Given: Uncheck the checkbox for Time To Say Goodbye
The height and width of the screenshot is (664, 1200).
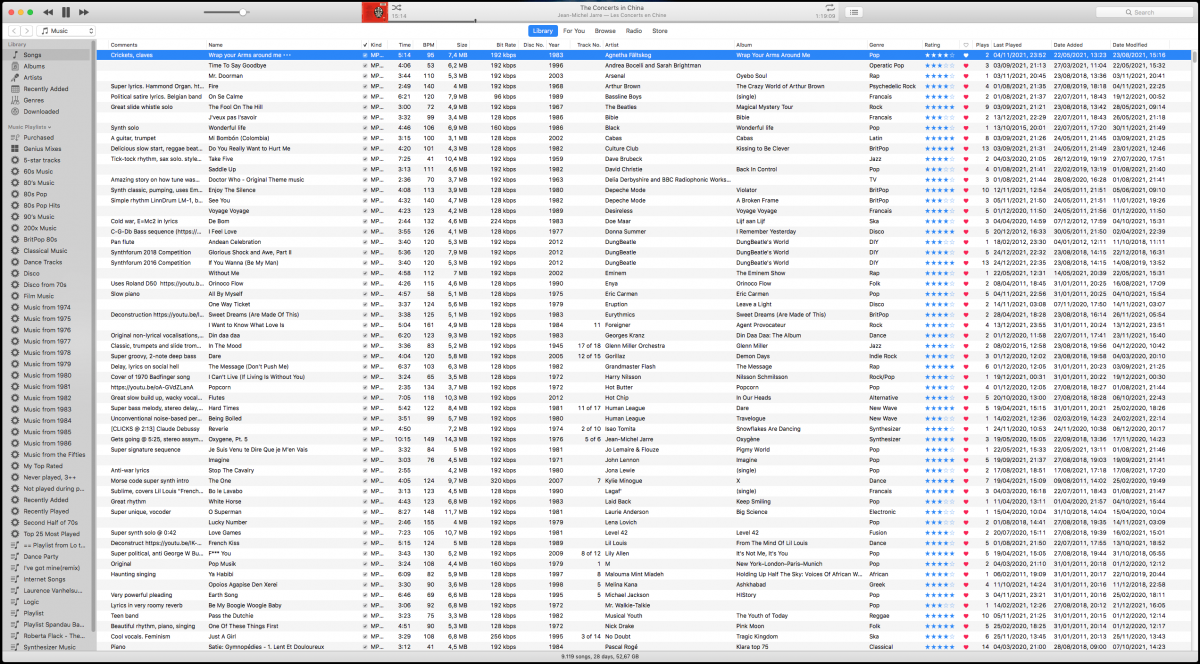Looking at the screenshot, I should [x=366, y=65].
